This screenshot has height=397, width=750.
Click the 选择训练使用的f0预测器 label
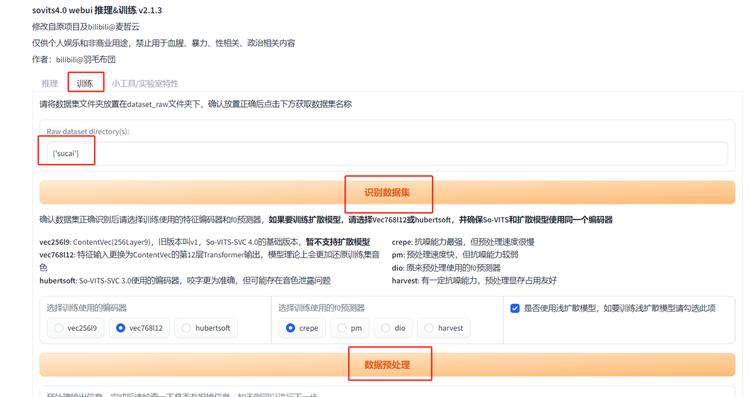click(321, 308)
